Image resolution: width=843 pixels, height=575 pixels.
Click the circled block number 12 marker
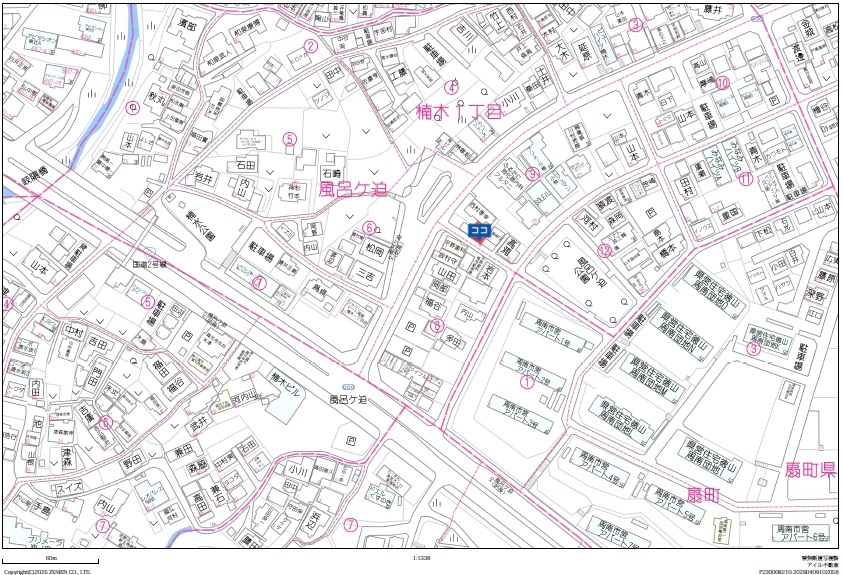[603, 251]
